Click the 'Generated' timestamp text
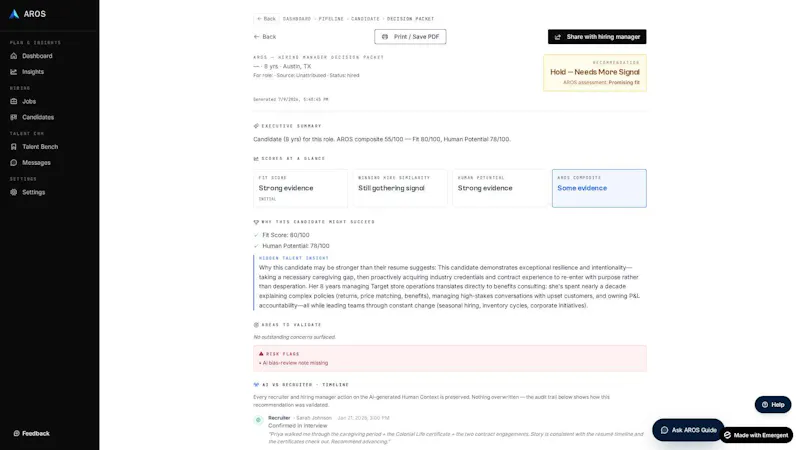 pyautogui.click(x=291, y=99)
